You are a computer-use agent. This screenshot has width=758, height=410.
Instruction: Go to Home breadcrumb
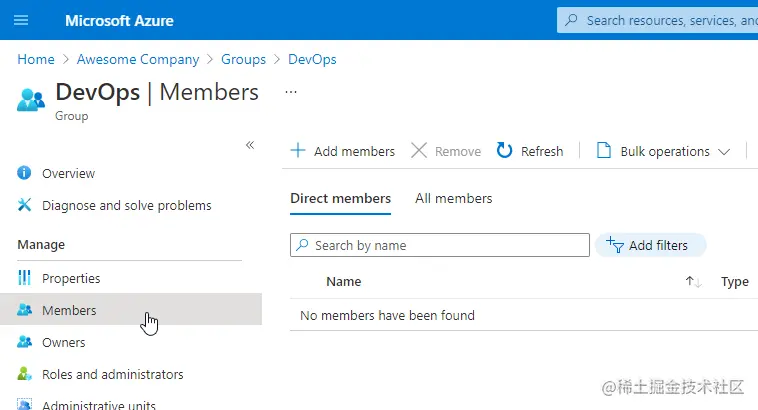pos(36,59)
